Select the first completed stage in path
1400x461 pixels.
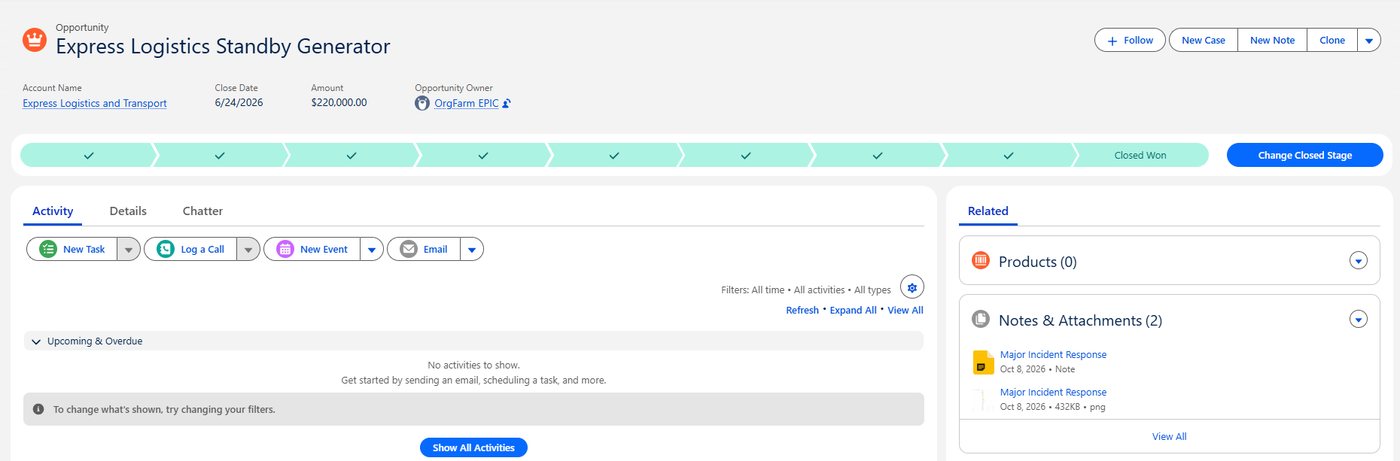coord(88,155)
